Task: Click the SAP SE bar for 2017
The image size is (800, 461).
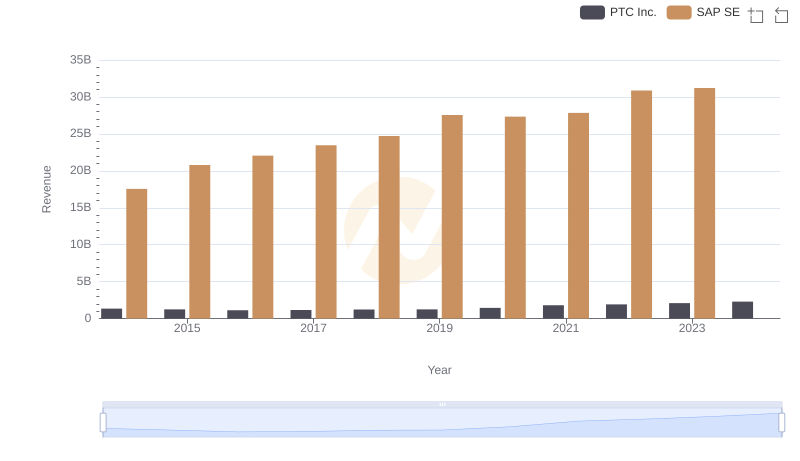Action: (326, 232)
